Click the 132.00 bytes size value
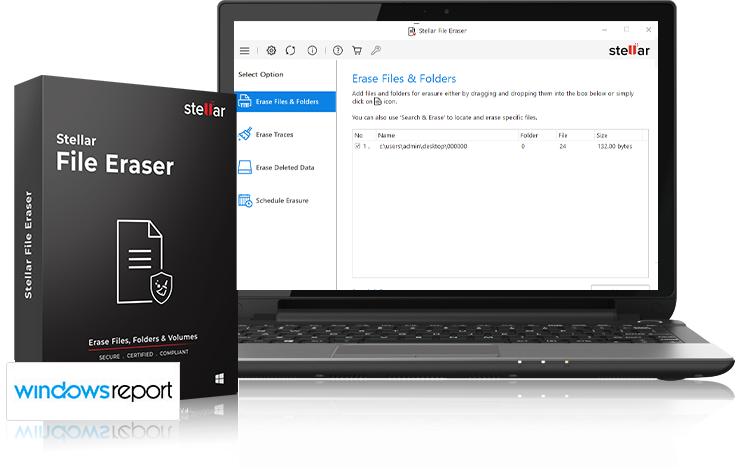 pos(615,146)
